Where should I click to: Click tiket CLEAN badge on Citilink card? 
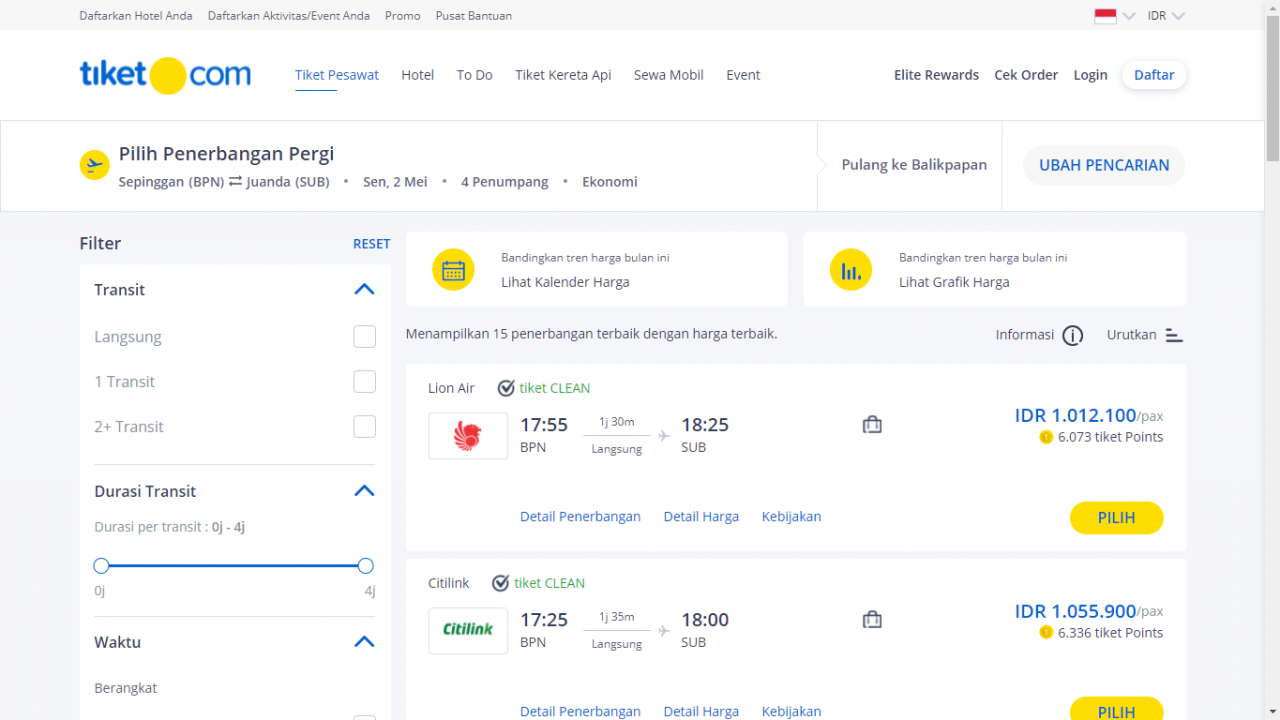[x=539, y=583]
